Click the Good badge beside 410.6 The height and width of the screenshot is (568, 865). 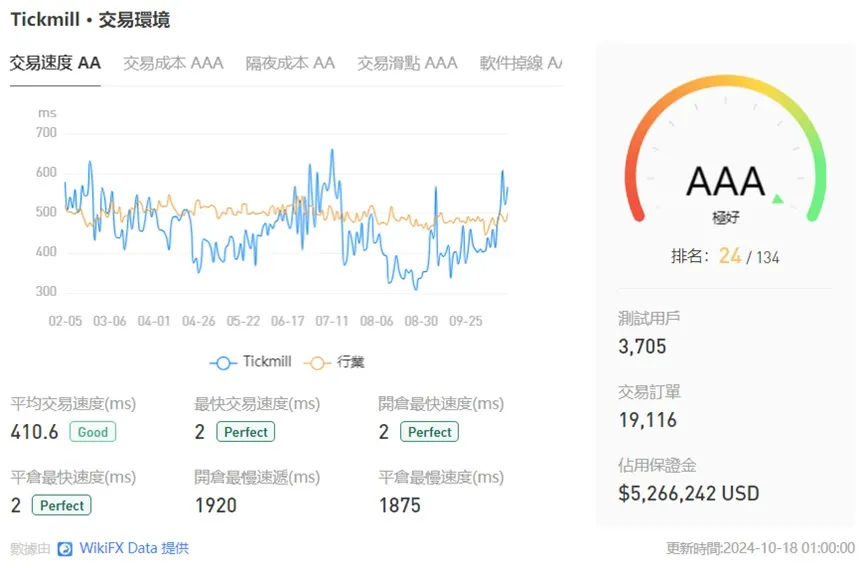click(93, 432)
